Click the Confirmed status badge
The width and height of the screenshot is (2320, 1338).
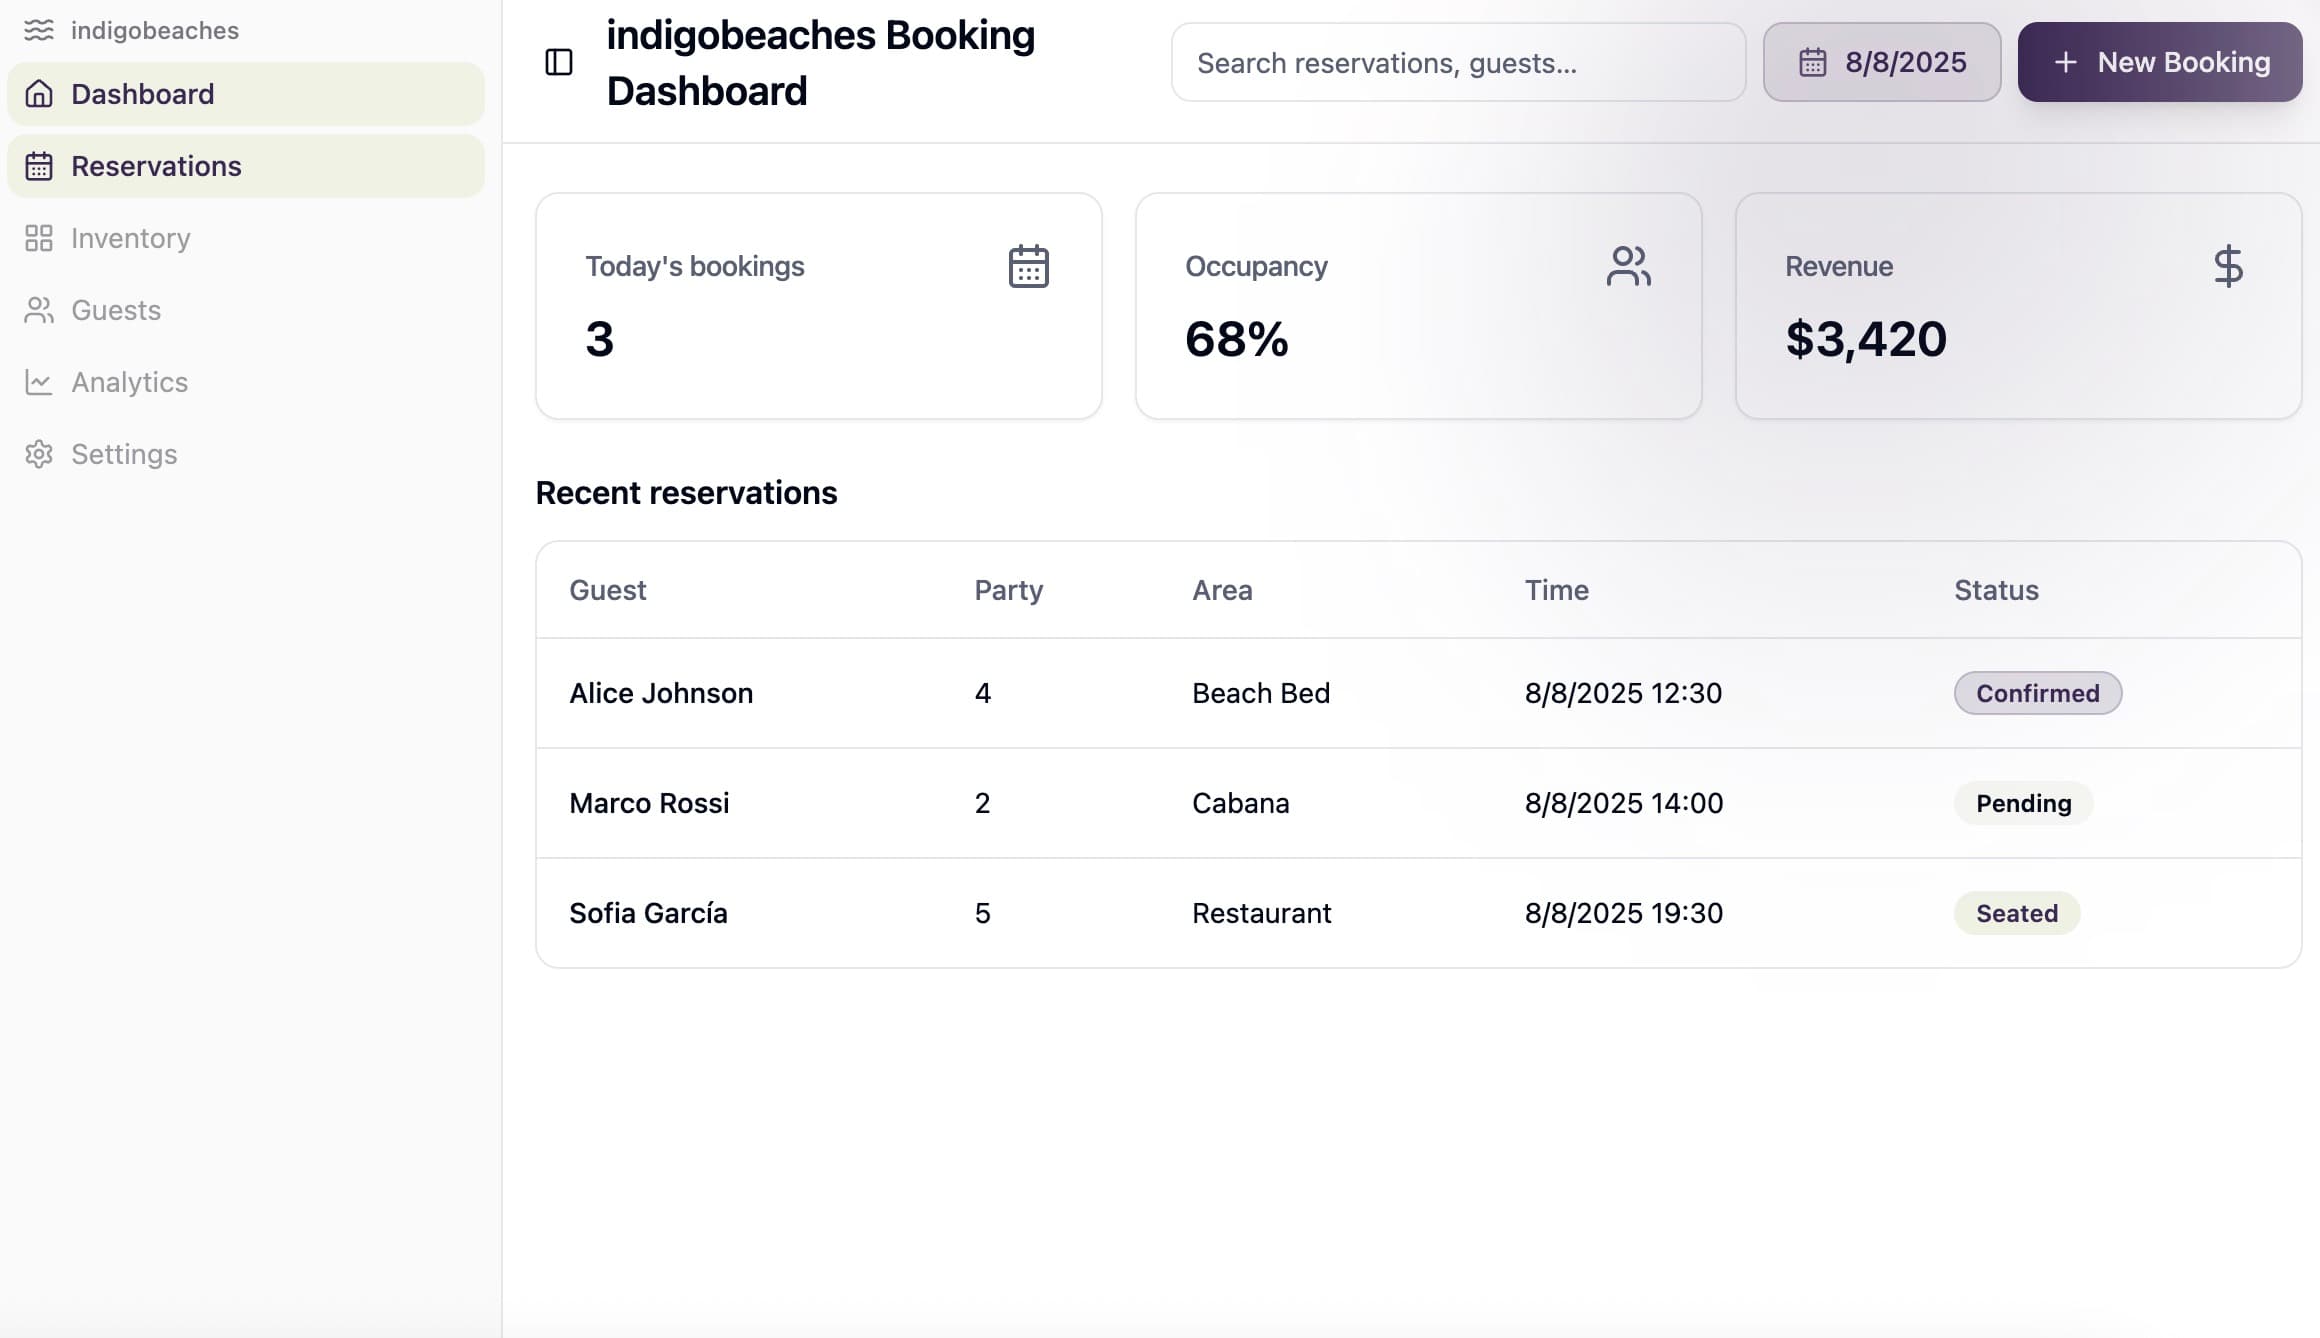(2038, 693)
